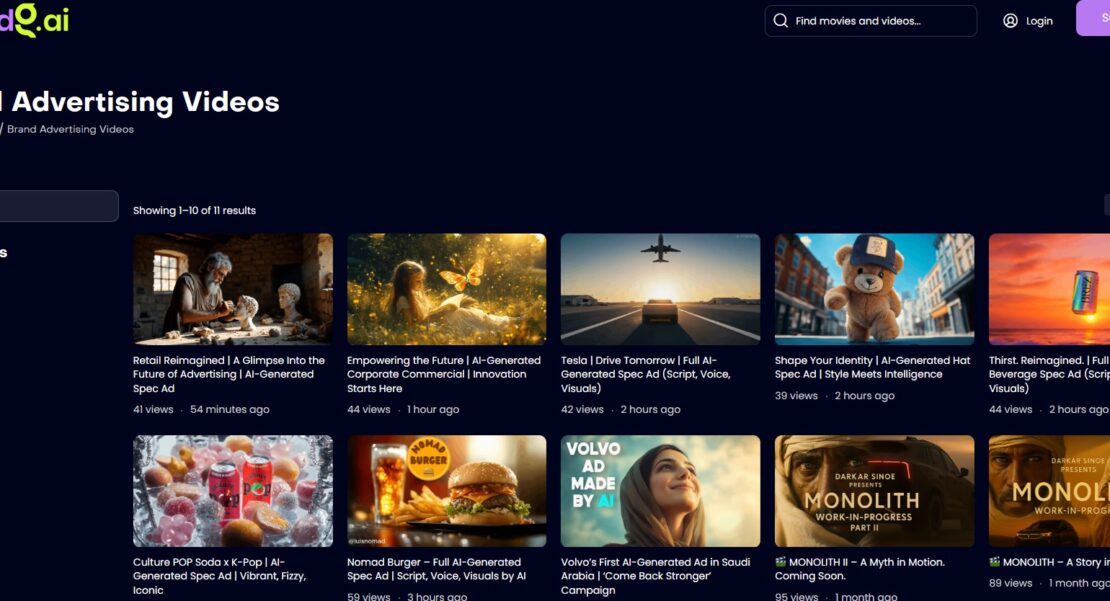Click the Showing 1–10 of 11 results text
Screen dimensions: 1110x601
click(195, 210)
